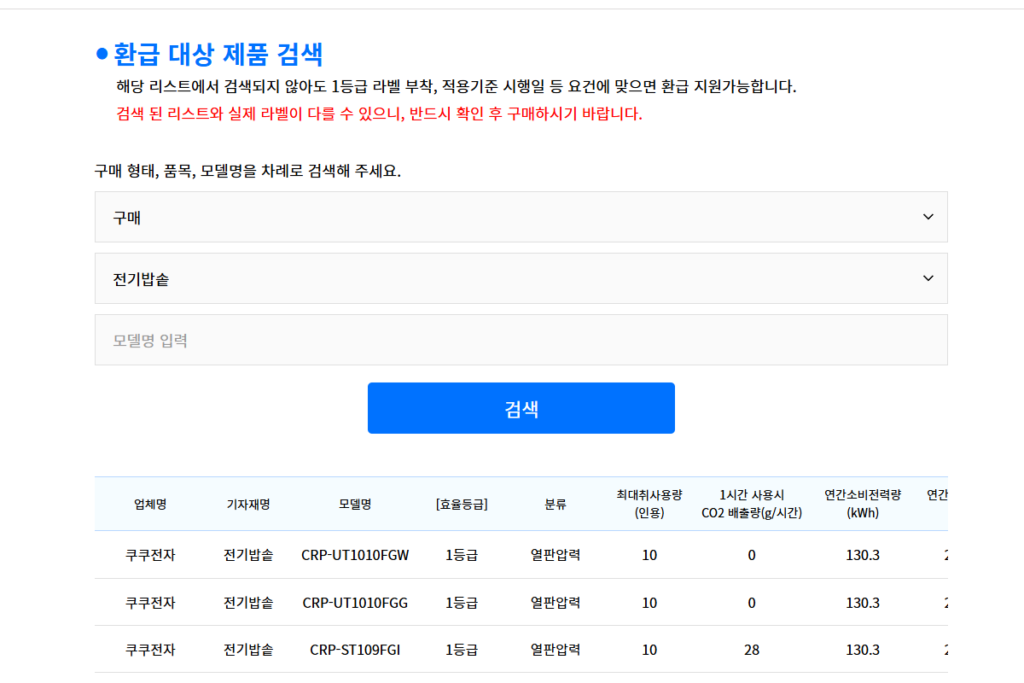
Task: Select the 연간소비전력량 (kWh) column header
Action: (862, 504)
